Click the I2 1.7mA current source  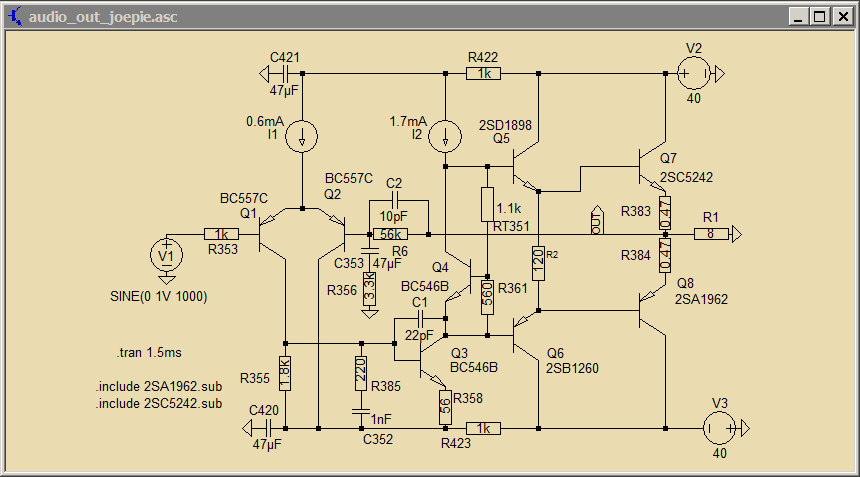tap(445, 137)
